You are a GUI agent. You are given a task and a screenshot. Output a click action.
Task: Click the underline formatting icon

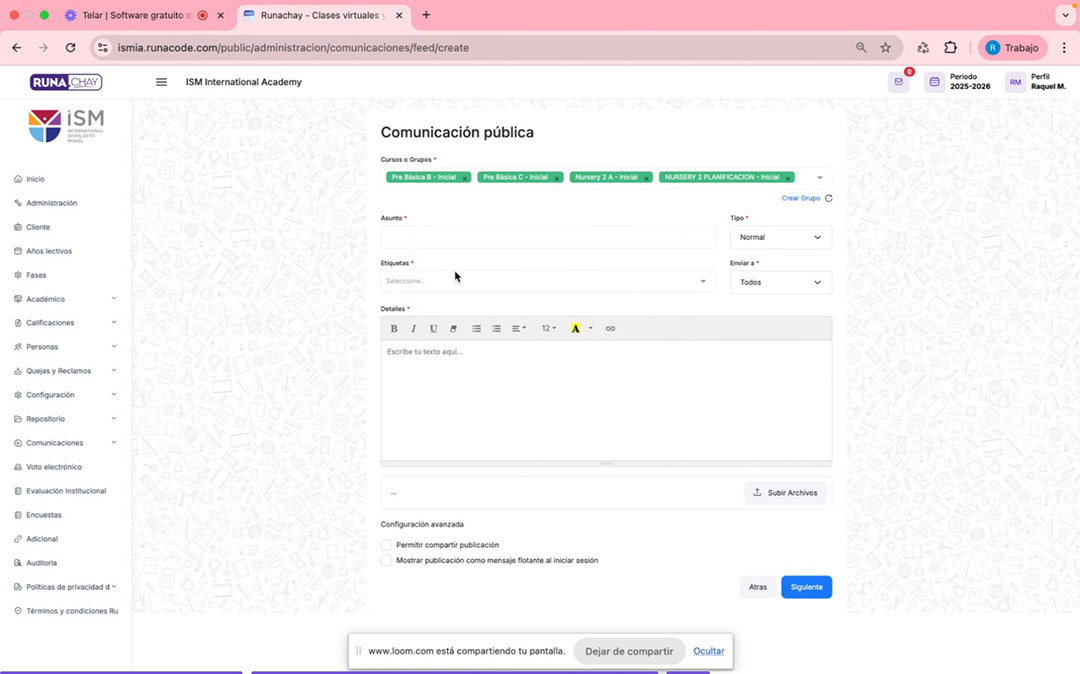click(433, 329)
